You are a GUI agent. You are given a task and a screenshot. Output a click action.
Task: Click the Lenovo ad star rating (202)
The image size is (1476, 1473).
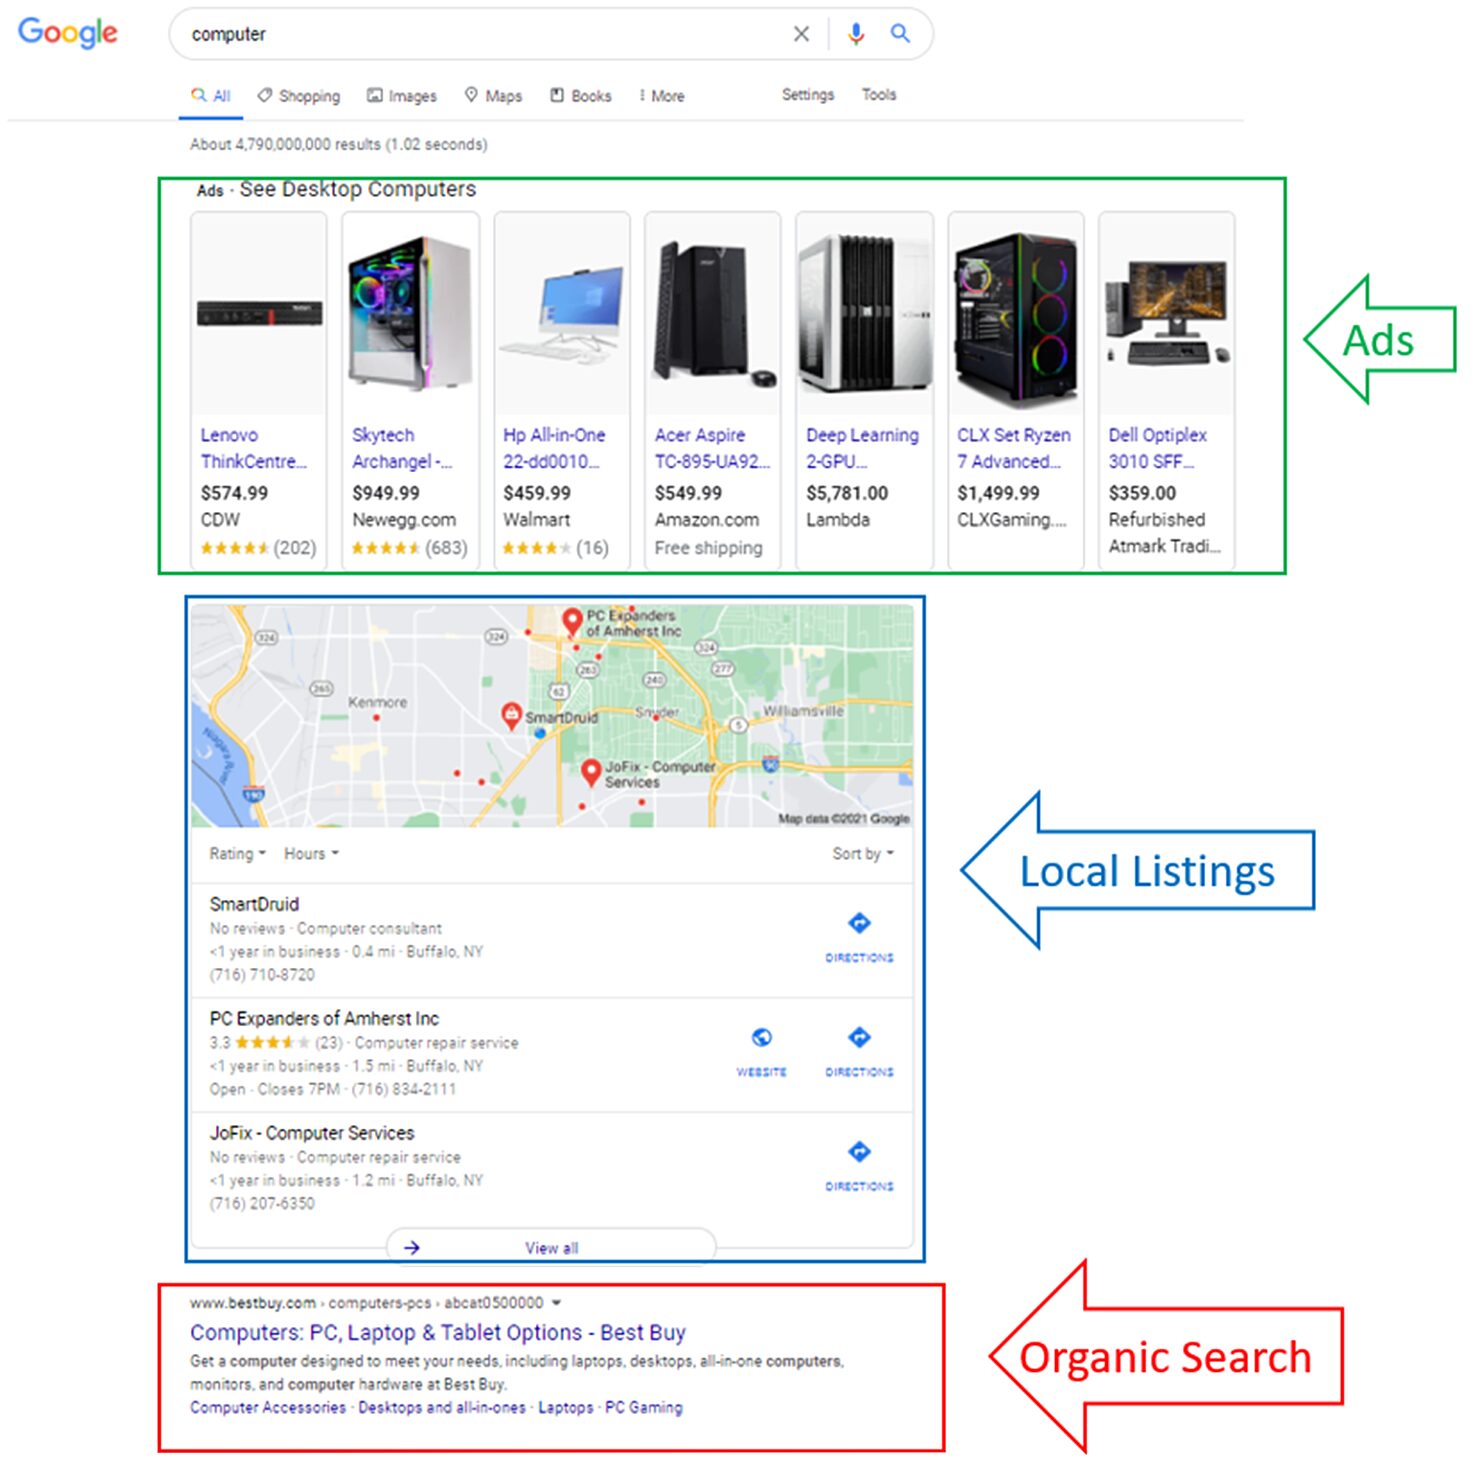[x=258, y=548]
